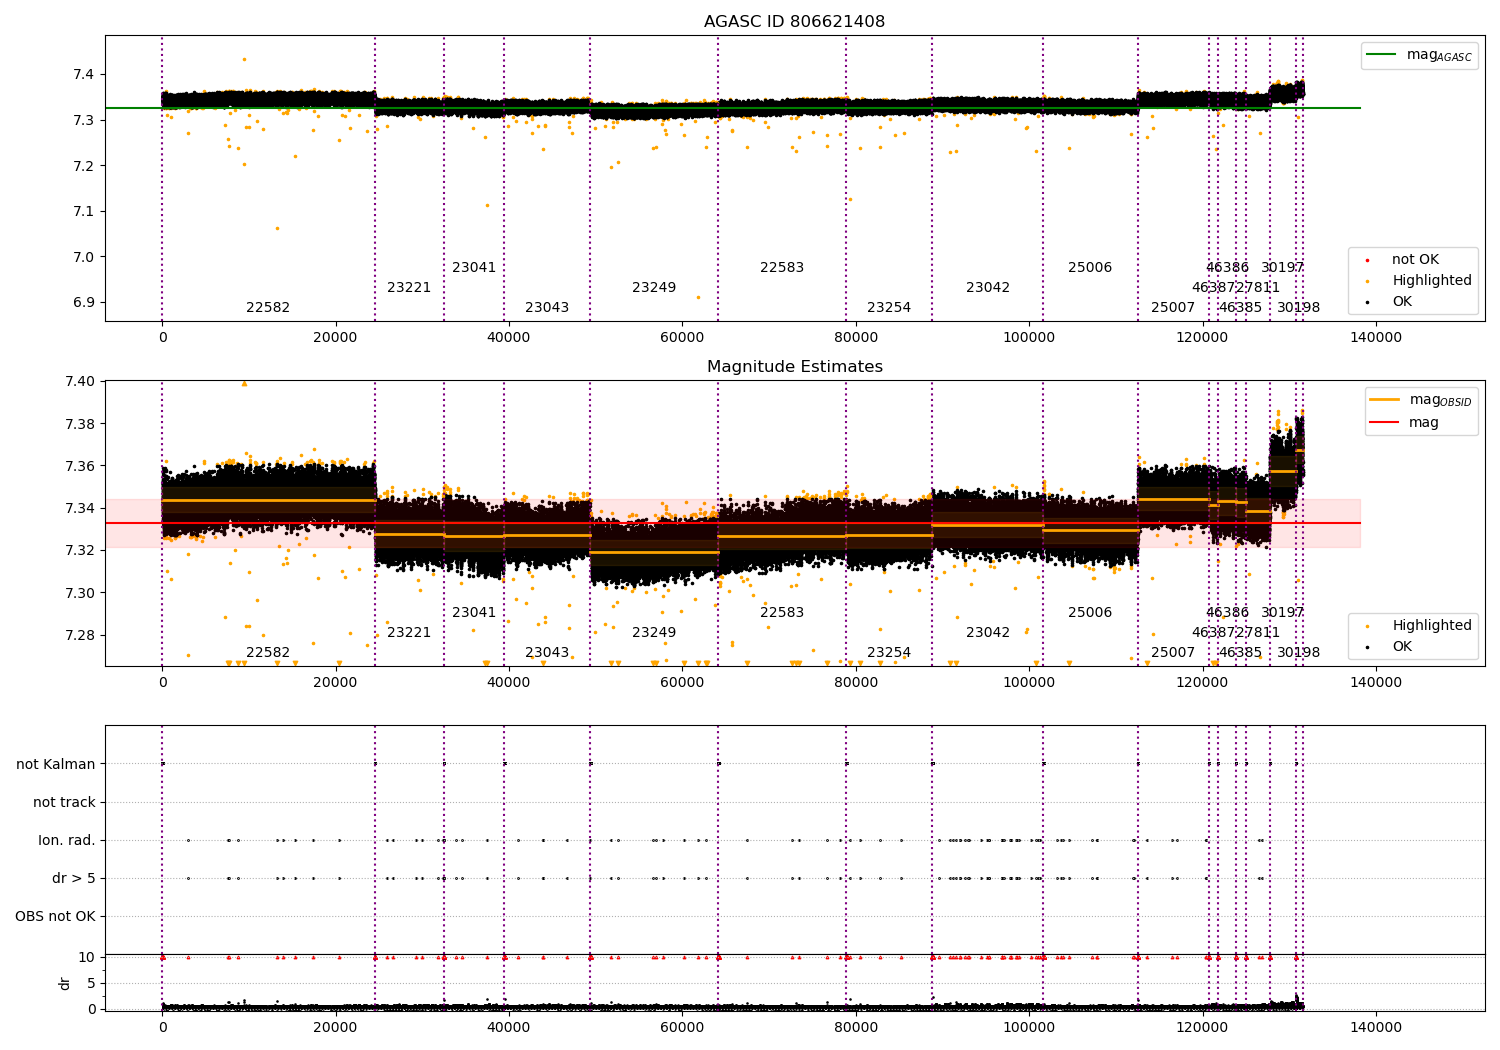Click obsid label 23221 in the top plot

tap(409, 288)
